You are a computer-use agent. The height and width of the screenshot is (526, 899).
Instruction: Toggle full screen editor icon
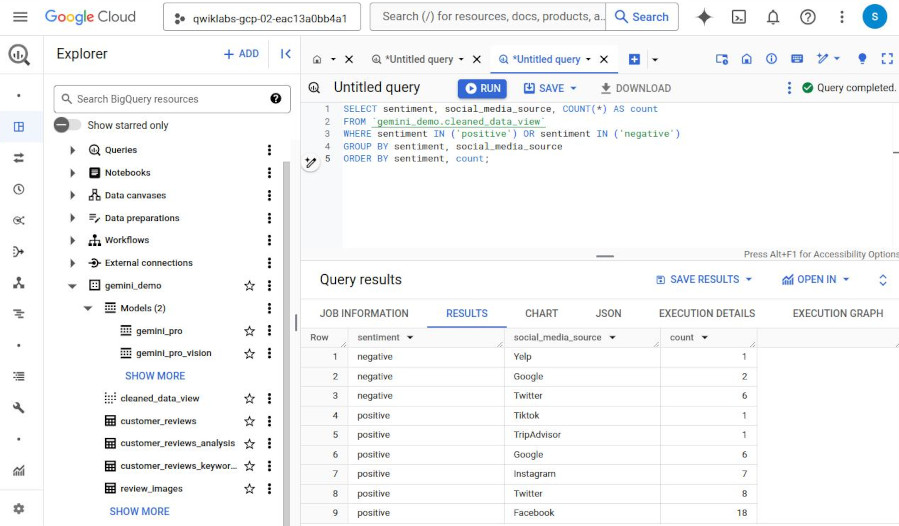887,59
